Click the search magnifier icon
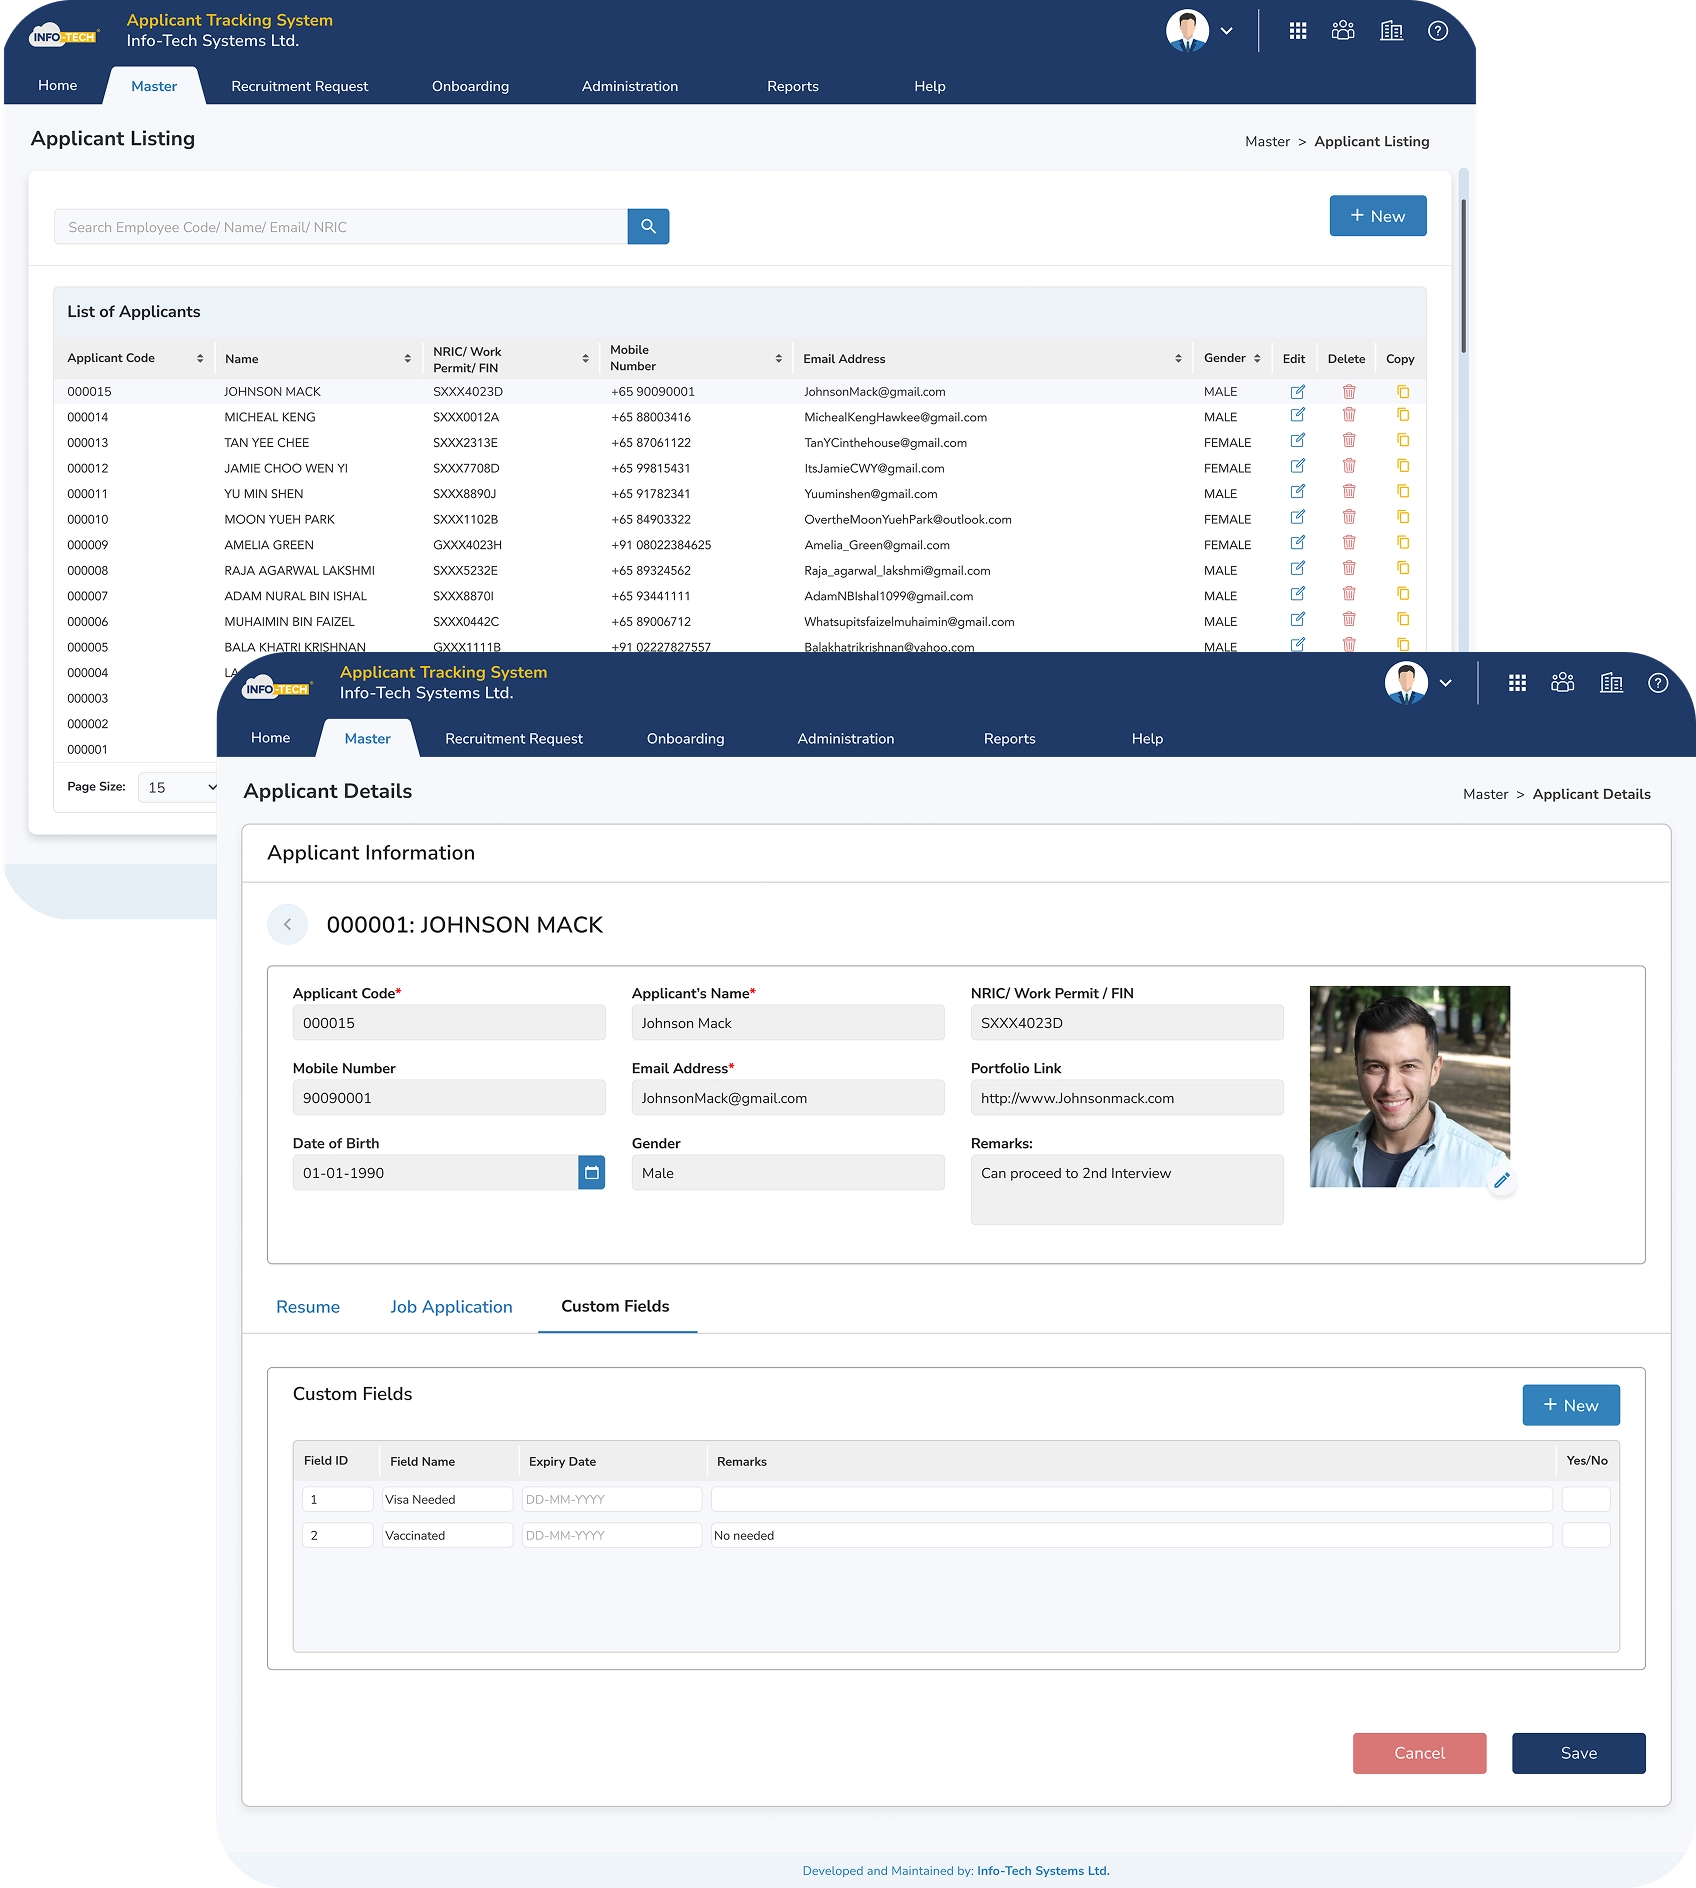This screenshot has height=1888, width=1696. 648,226
